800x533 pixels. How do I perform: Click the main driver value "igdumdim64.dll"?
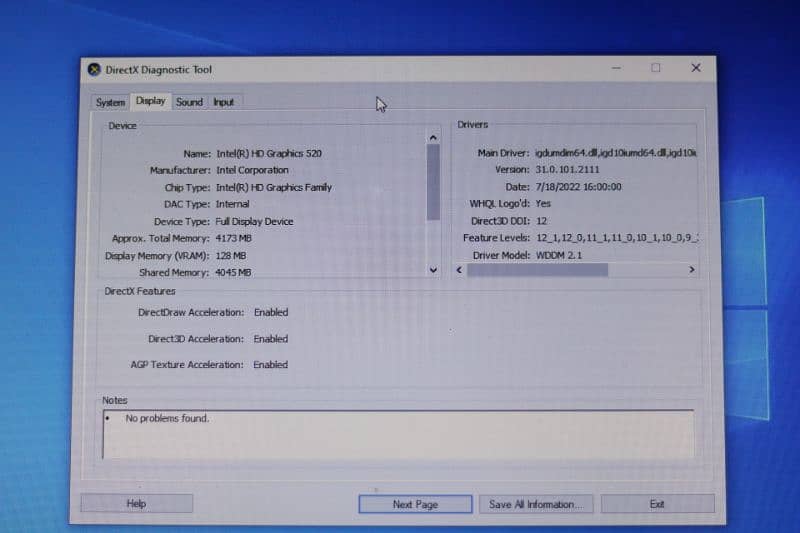[x=566, y=153]
